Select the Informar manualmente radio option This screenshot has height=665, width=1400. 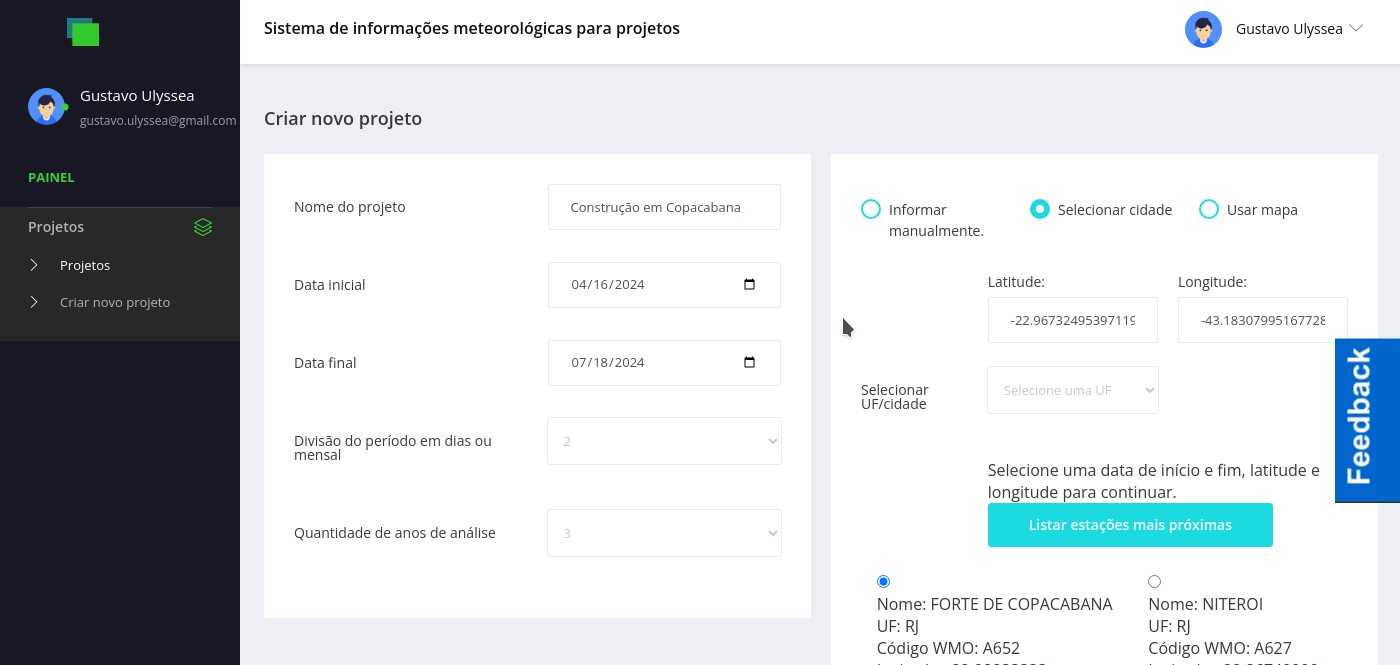[x=871, y=209]
